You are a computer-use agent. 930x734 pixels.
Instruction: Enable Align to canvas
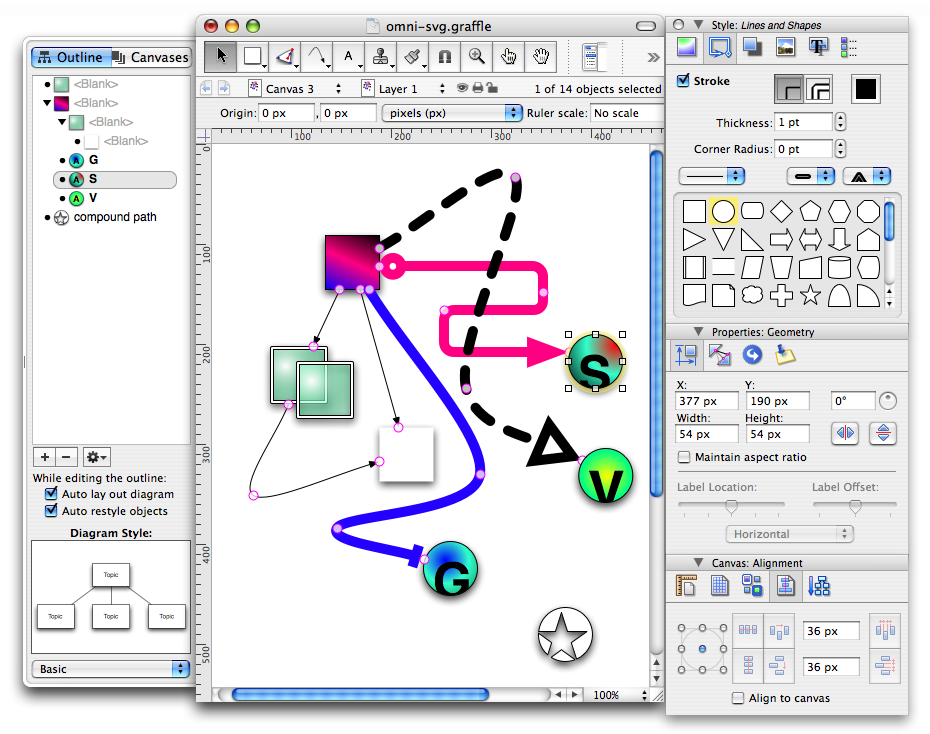(x=738, y=698)
